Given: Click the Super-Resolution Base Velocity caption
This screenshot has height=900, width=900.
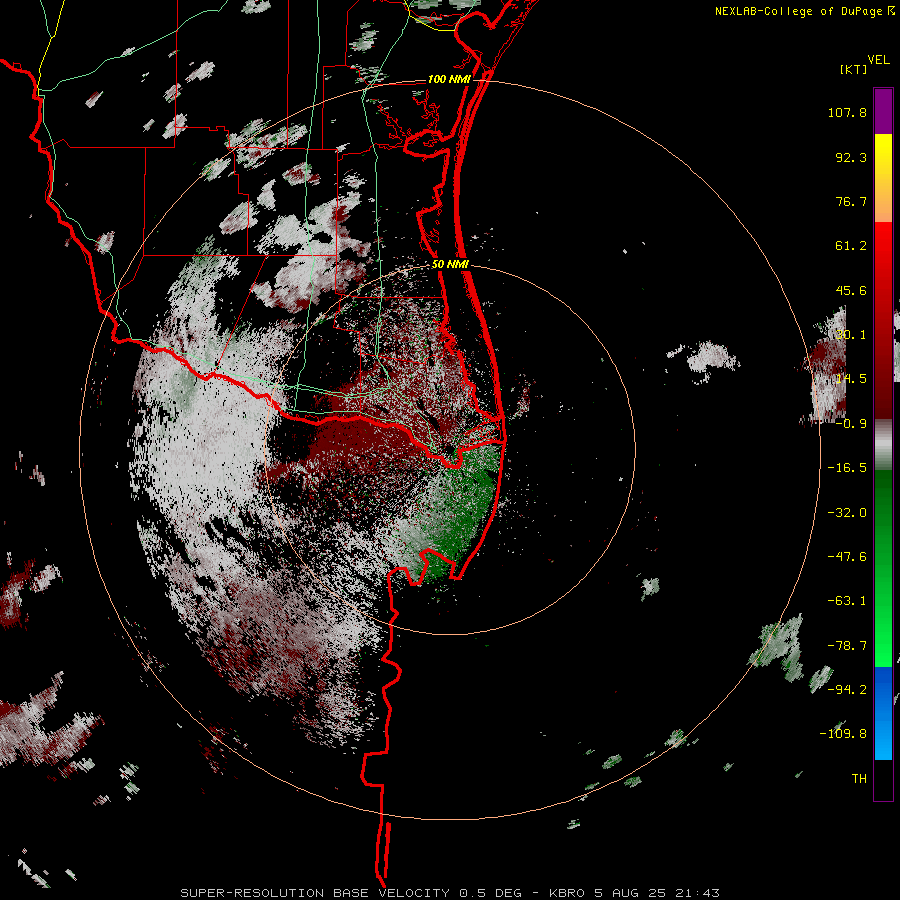Looking at the screenshot, I should tap(450, 893).
